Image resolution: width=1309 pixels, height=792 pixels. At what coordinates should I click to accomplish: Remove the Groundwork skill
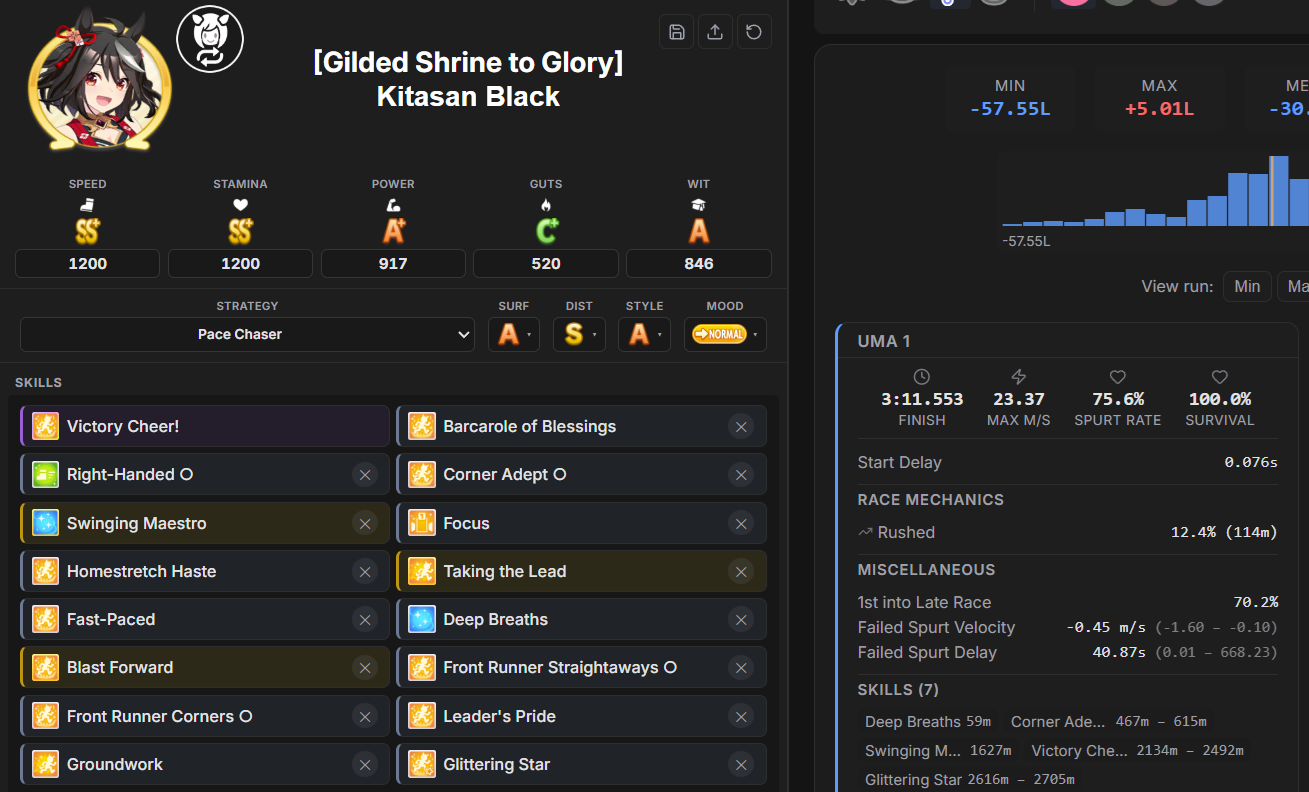(x=365, y=765)
